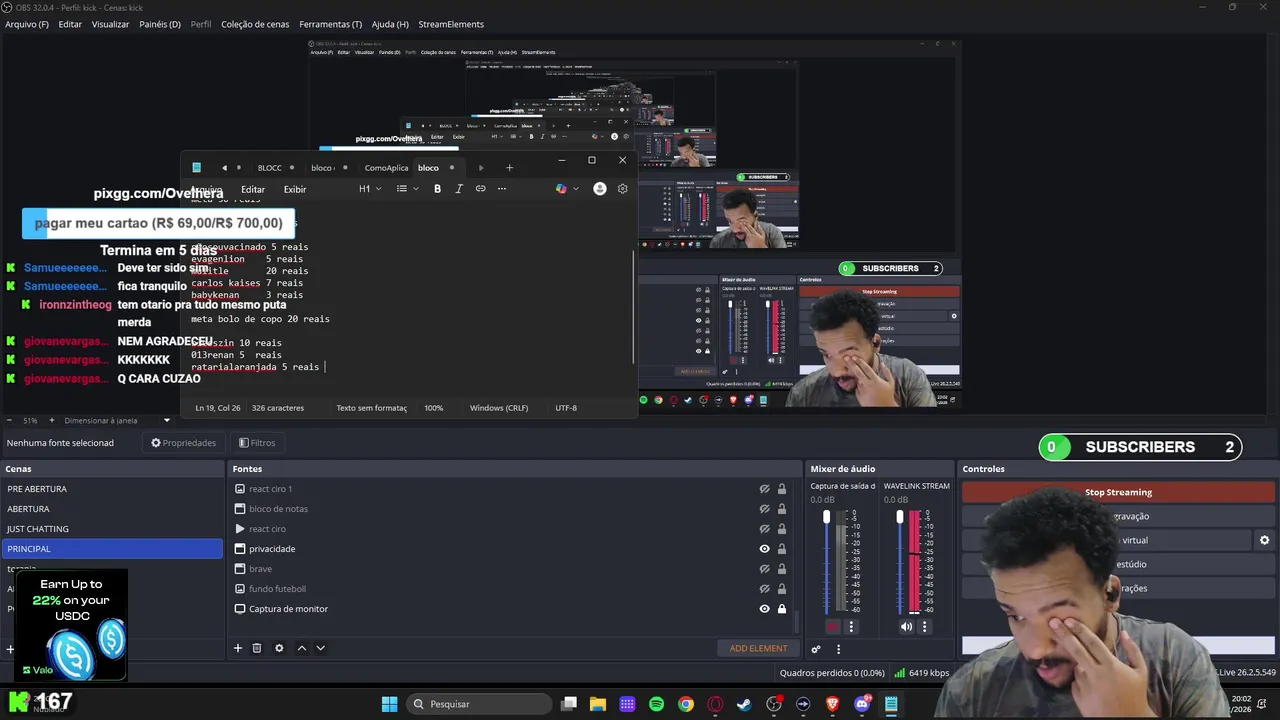Insert link using Notepad link icon

pyautogui.click(x=480, y=189)
